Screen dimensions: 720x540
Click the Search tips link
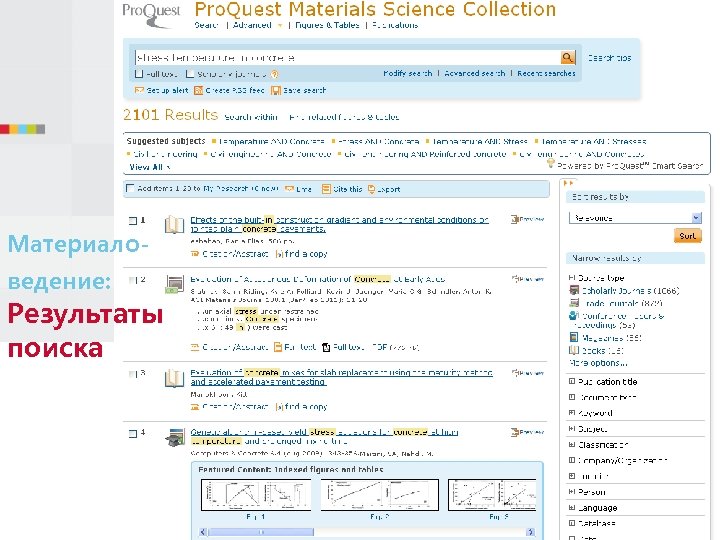610,58
